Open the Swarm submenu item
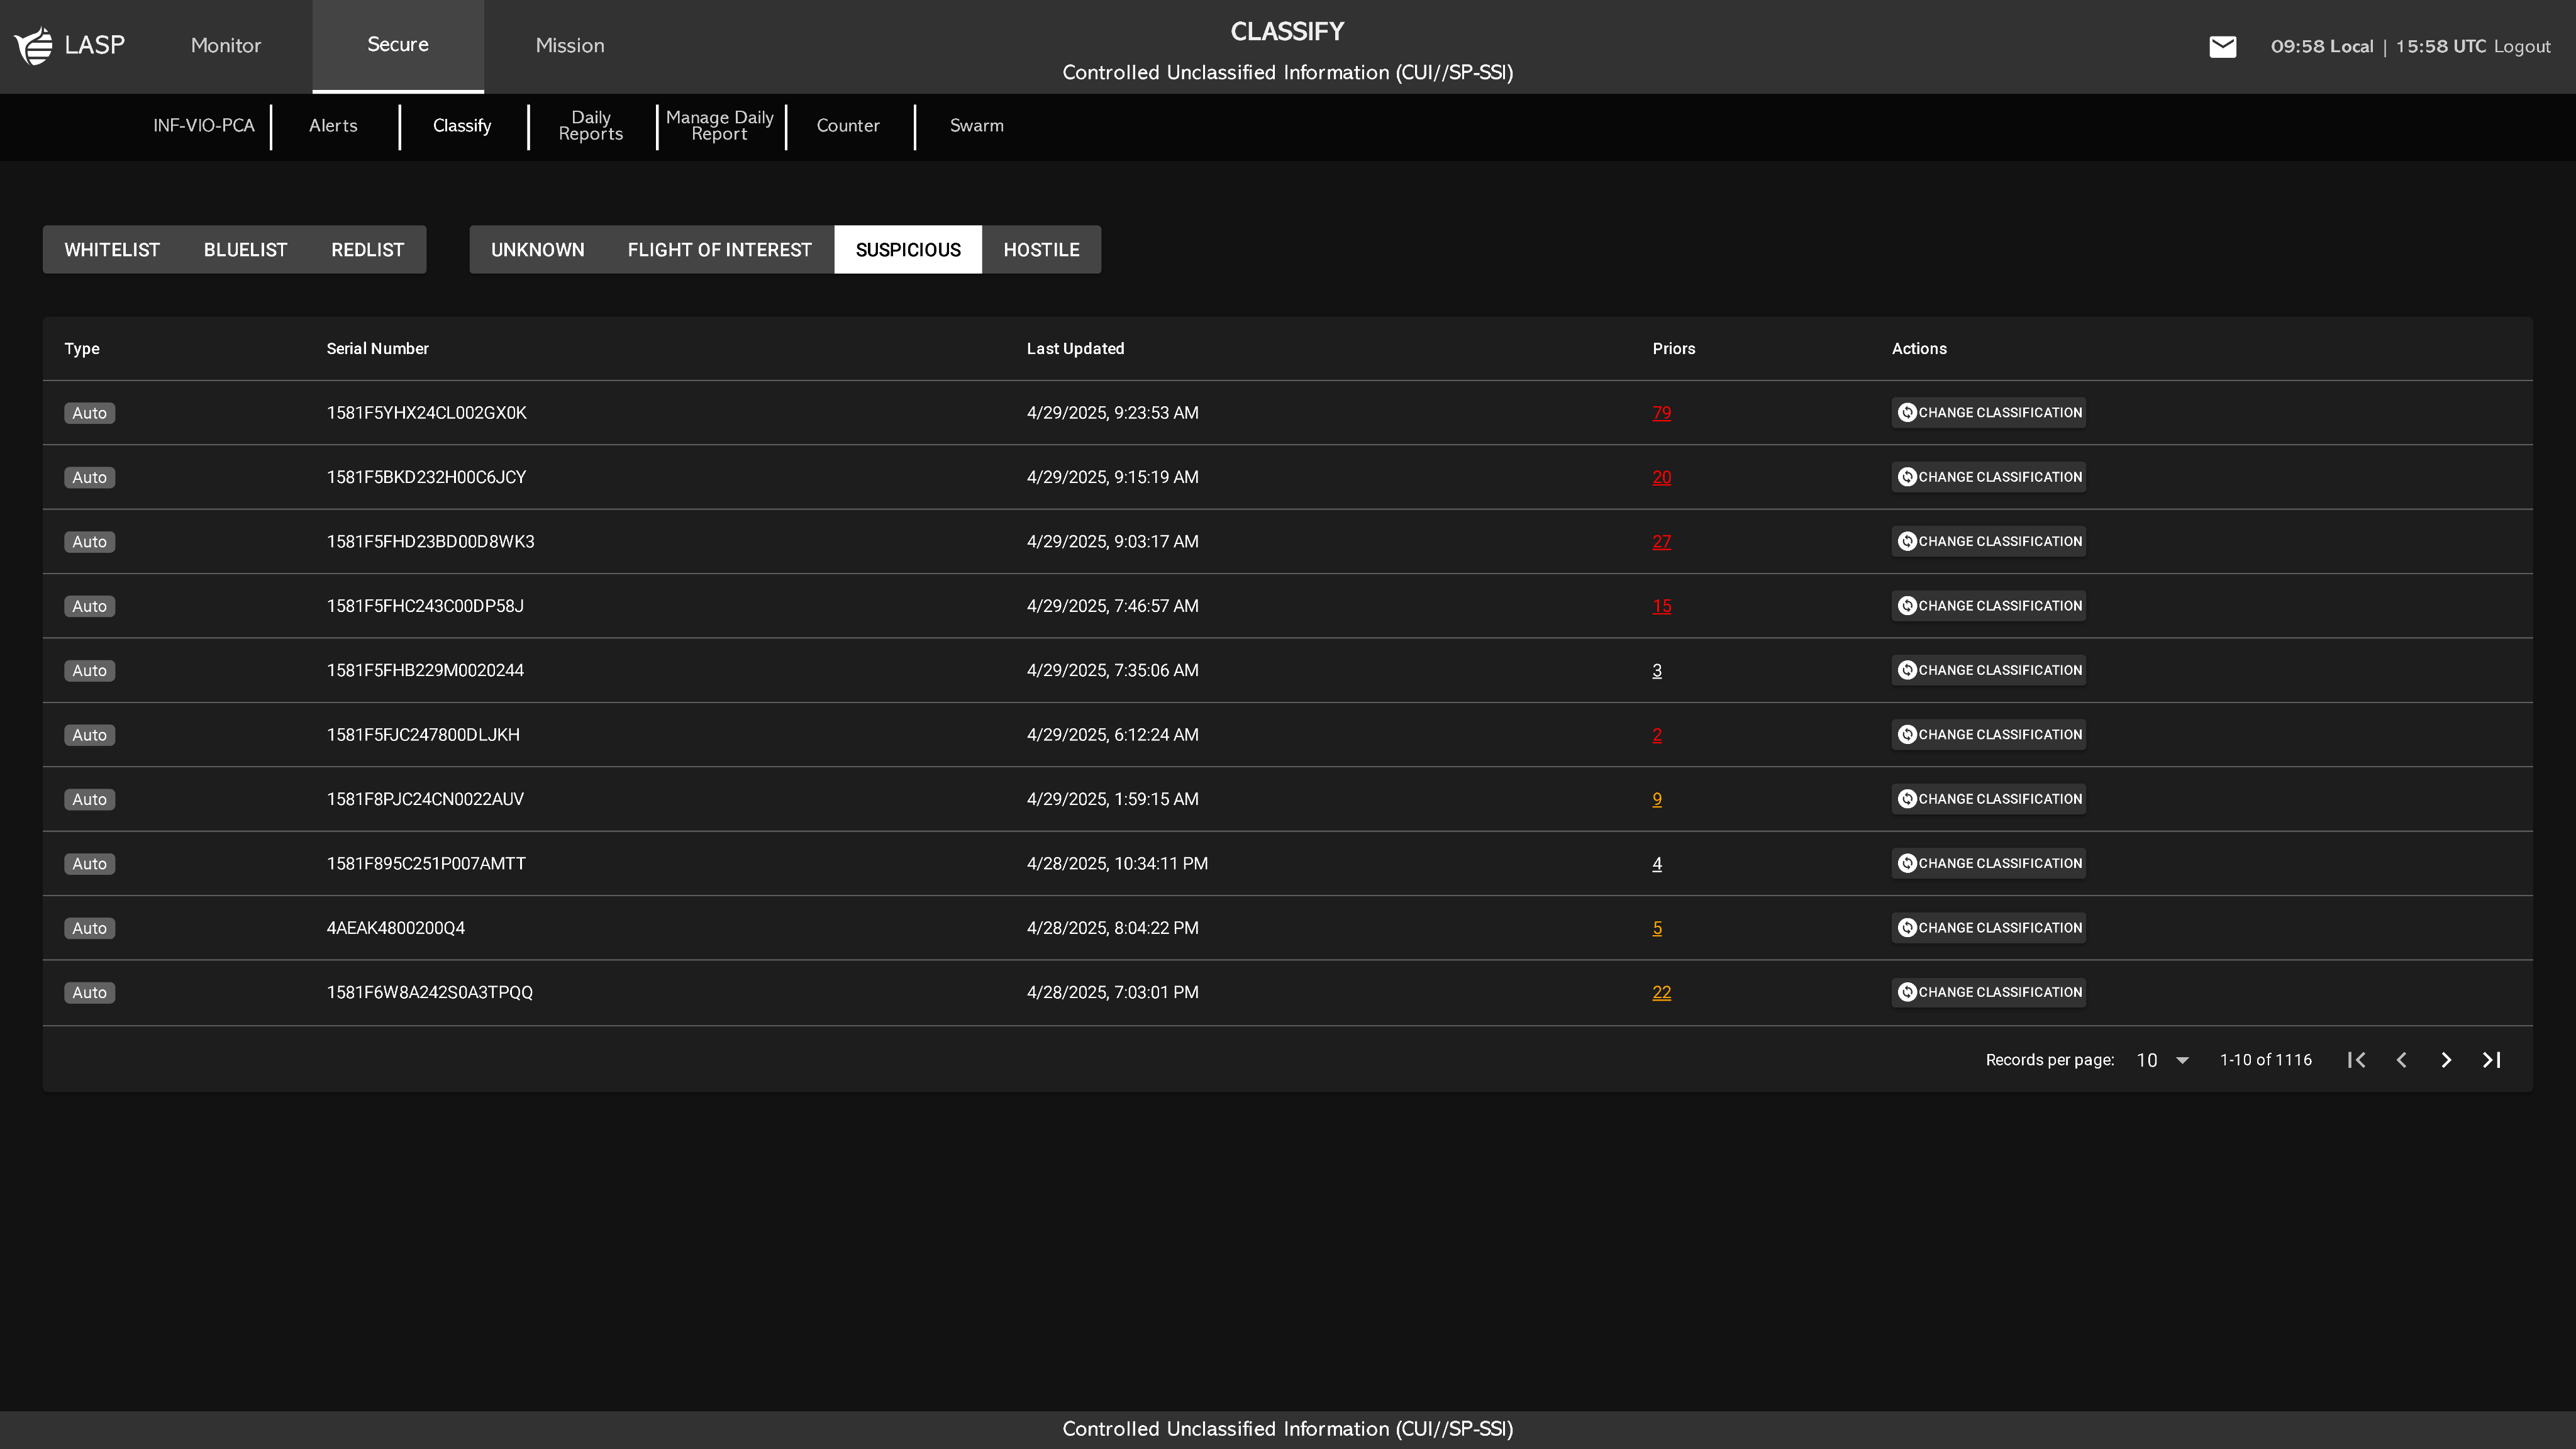Image resolution: width=2576 pixels, height=1449 pixels. (x=977, y=126)
